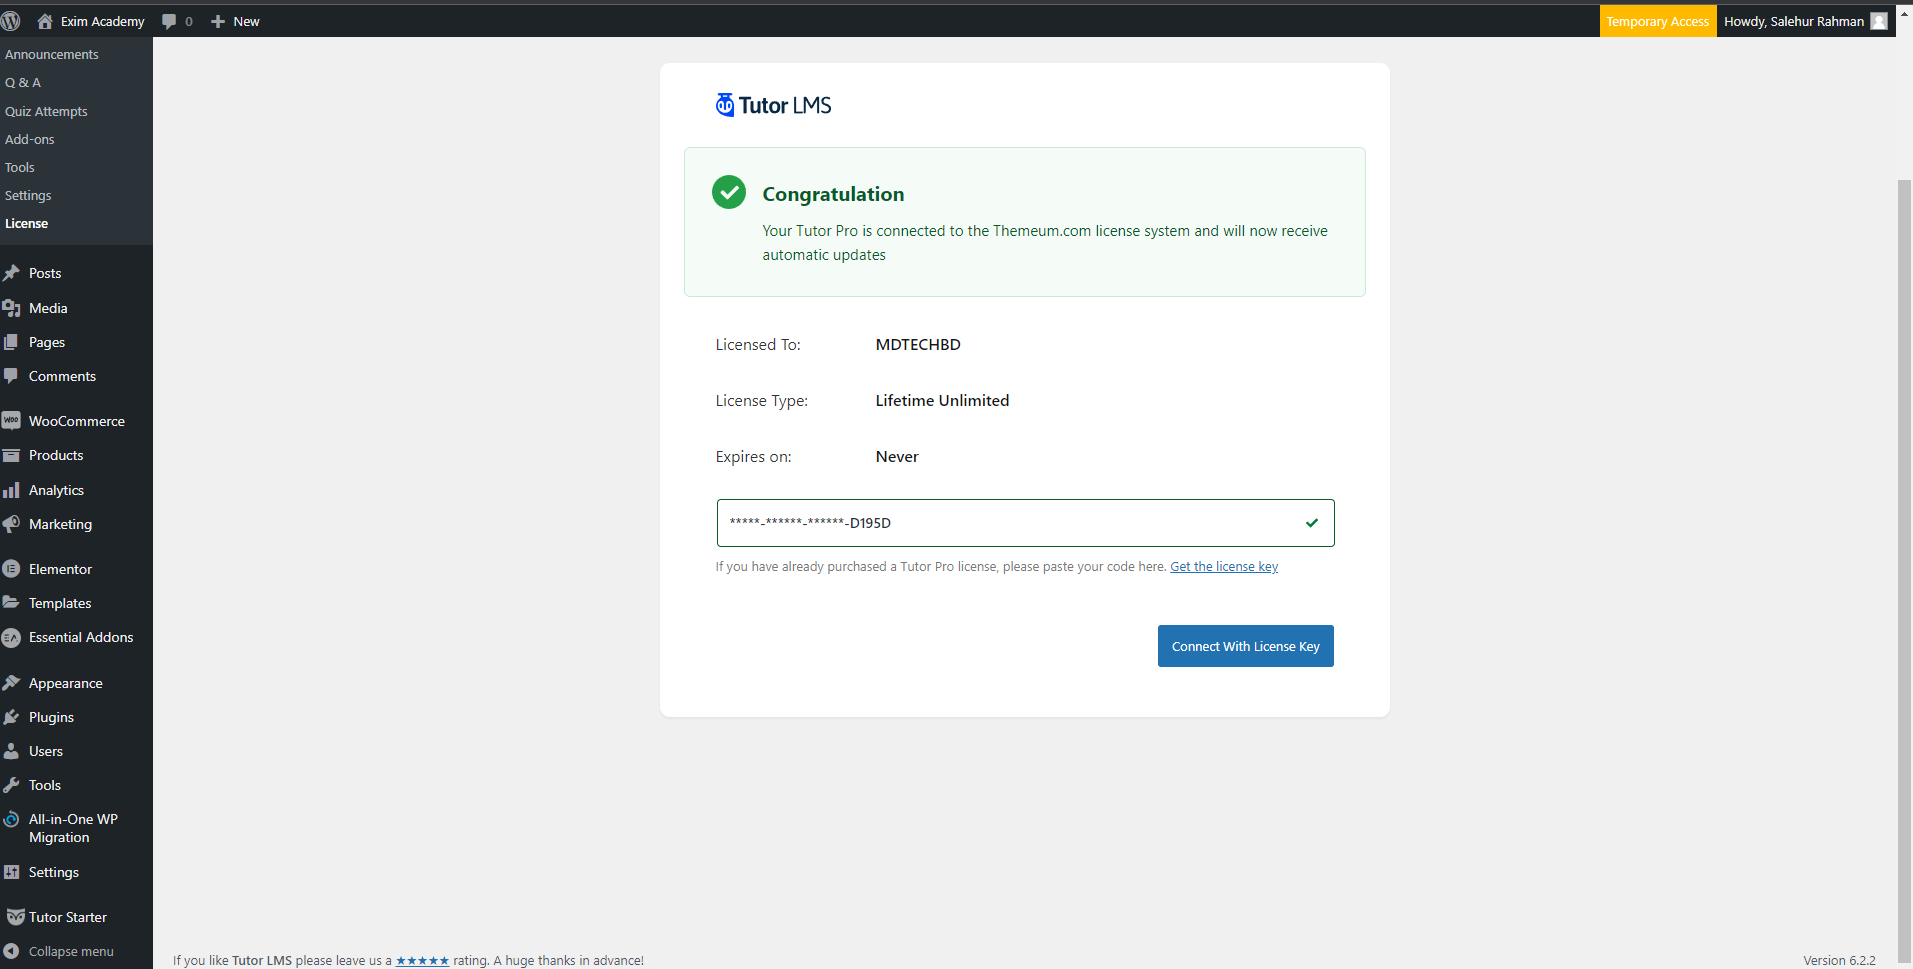The height and width of the screenshot is (969, 1913).
Task: Click Connect With License Key button
Action: point(1245,646)
